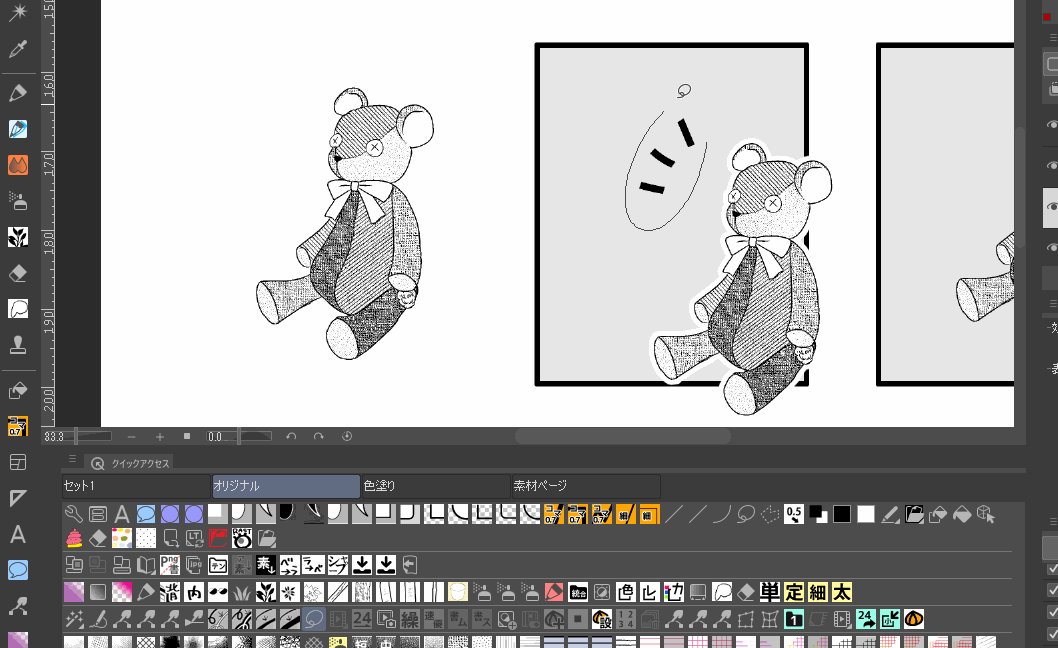Select the blue G-pen brush icon
The width and height of the screenshot is (1058, 648).
click(18, 128)
